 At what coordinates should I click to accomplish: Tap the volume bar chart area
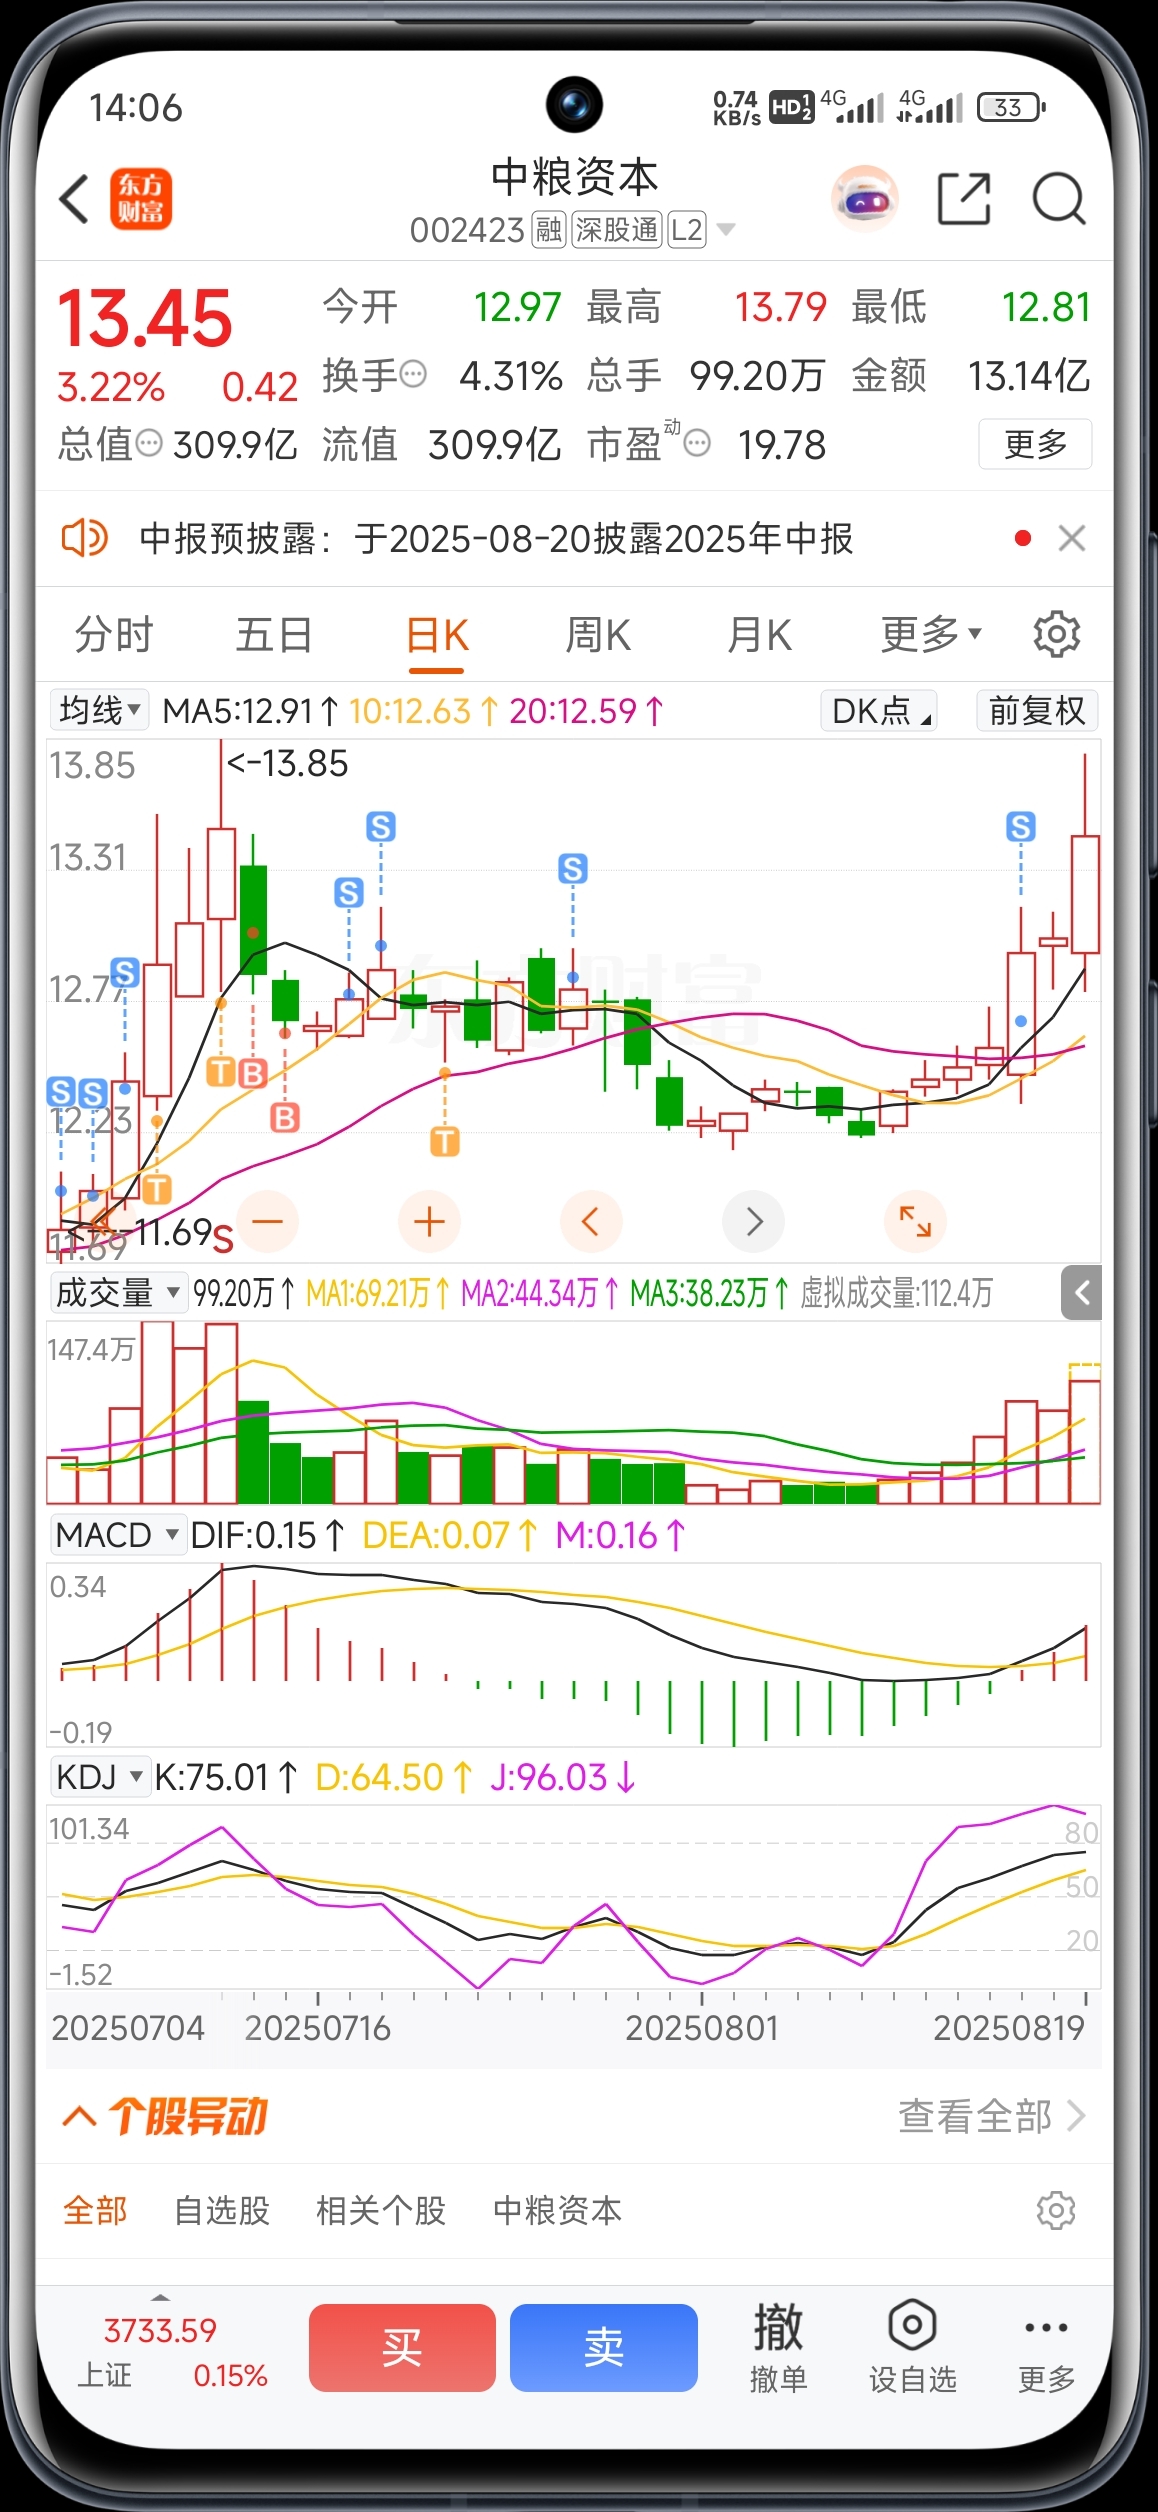[x=574, y=1412]
